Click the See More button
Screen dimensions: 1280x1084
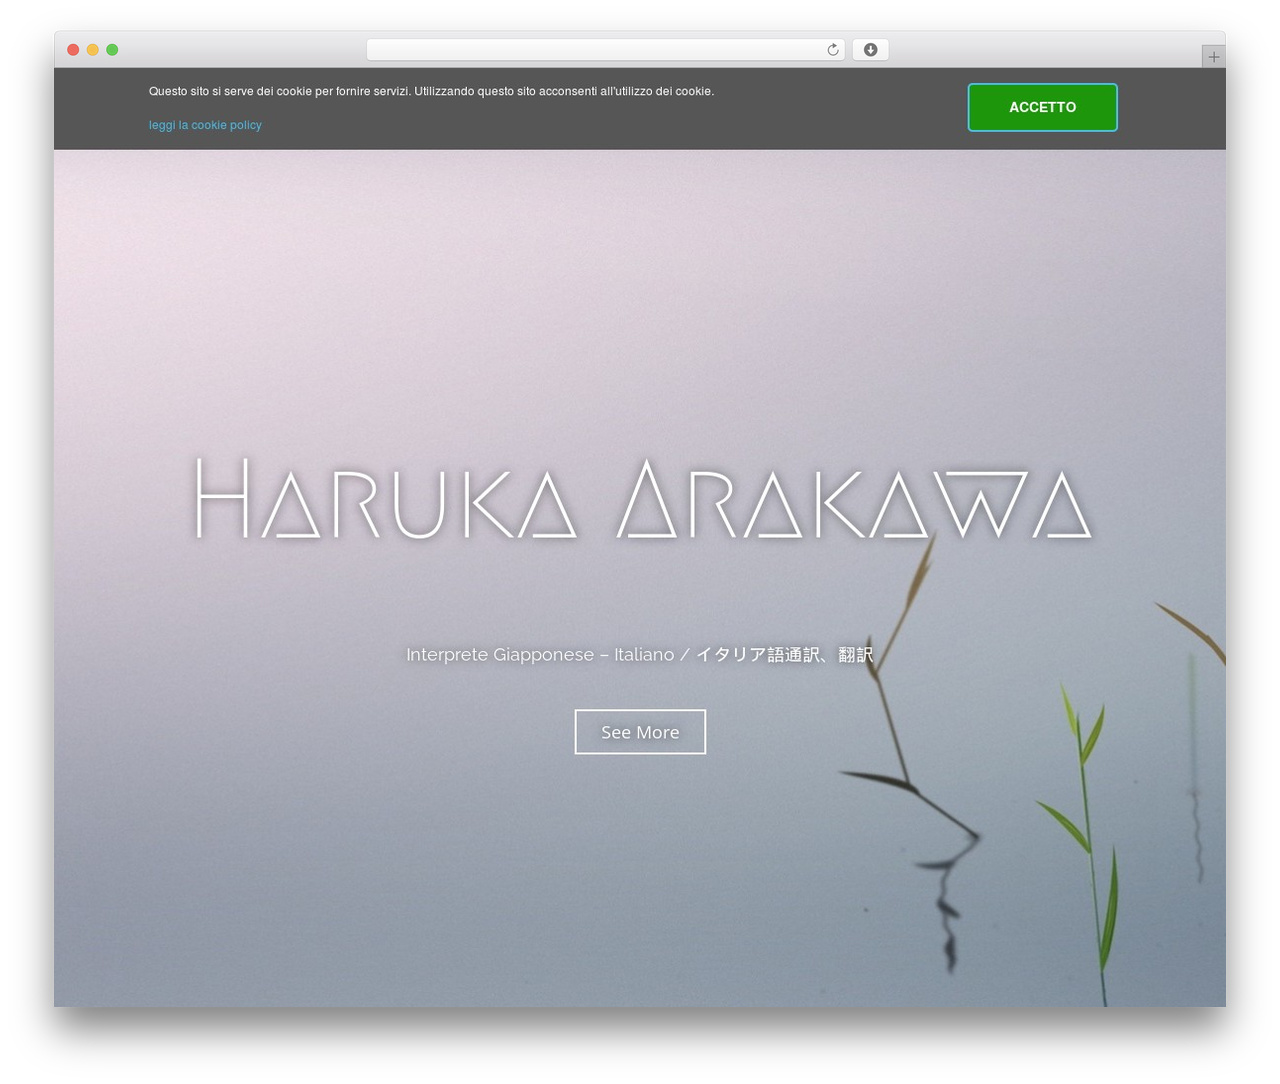coord(640,732)
